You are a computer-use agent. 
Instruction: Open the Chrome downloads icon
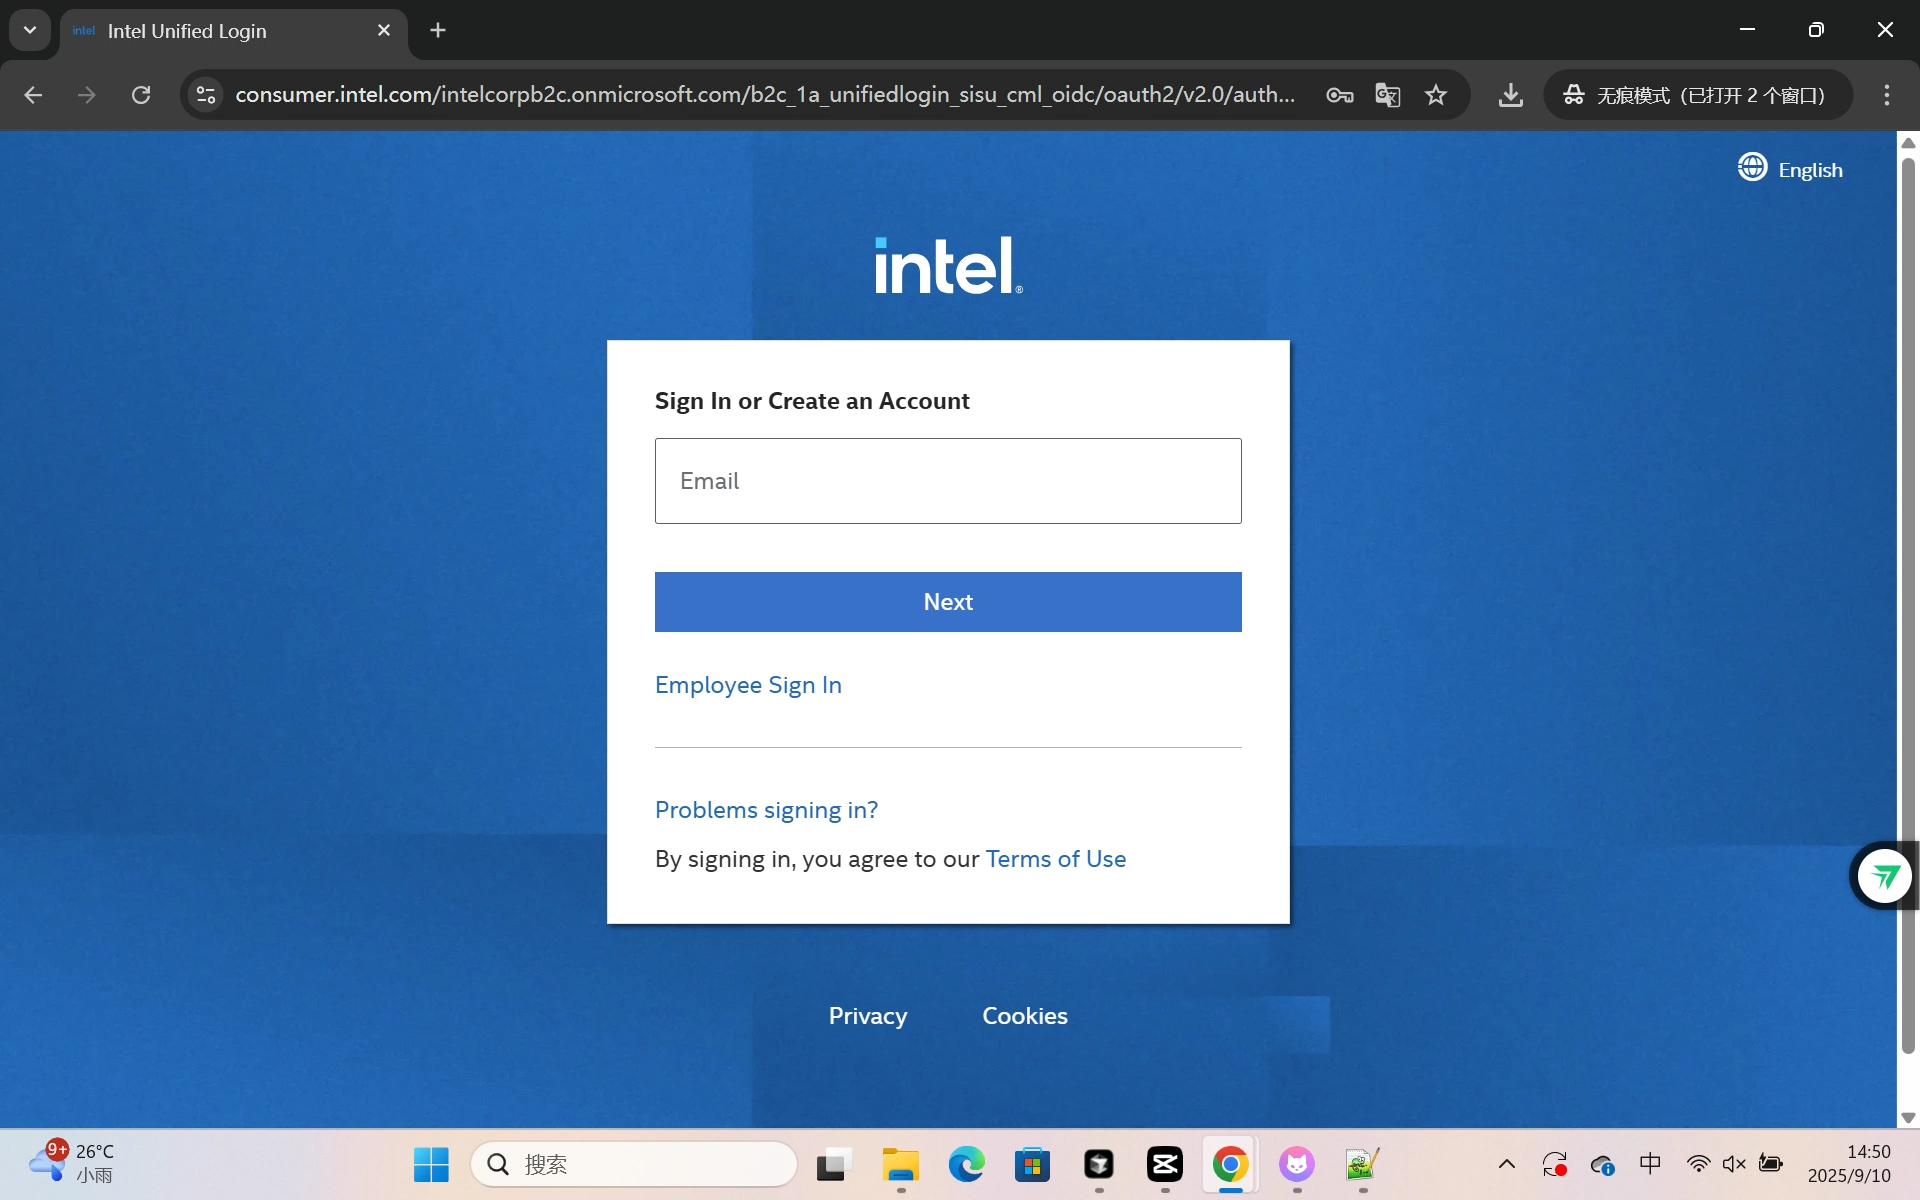(x=1510, y=95)
